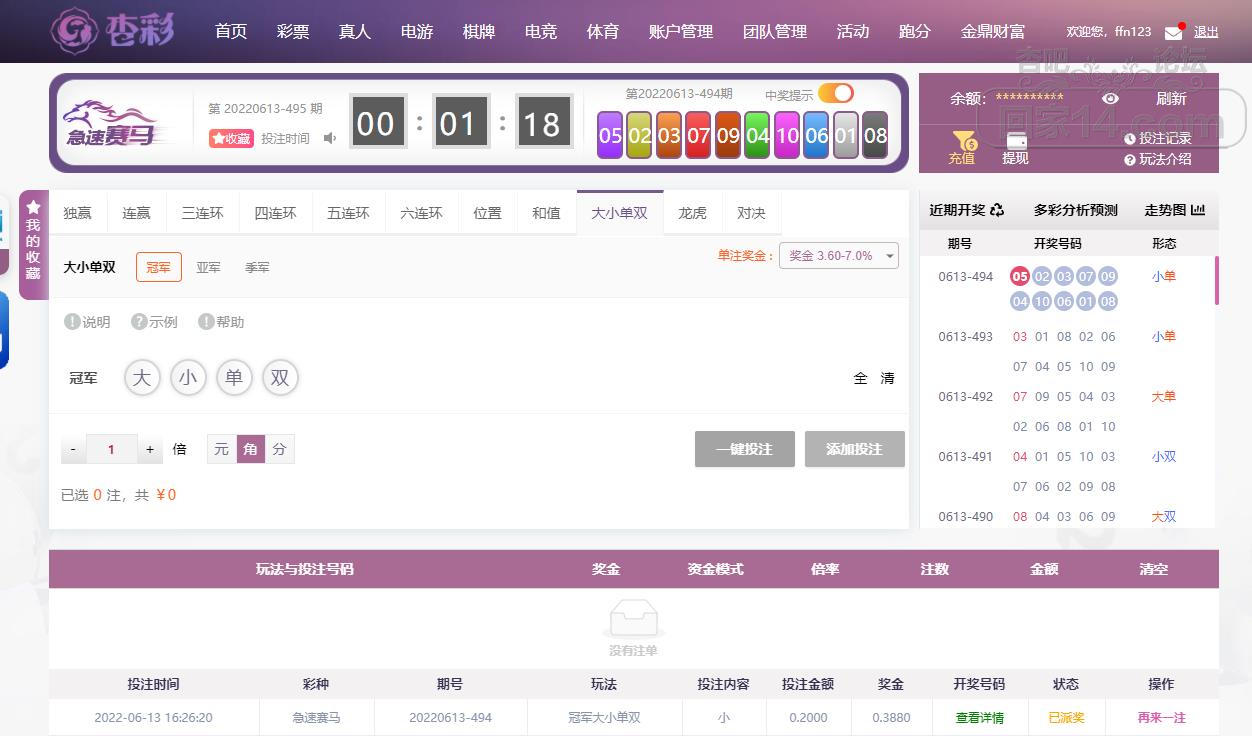Image resolution: width=1252 pixels, height=736 pixels.
Task: Expand the 我的收藏 side panel
Action: [x=33, y=244]
